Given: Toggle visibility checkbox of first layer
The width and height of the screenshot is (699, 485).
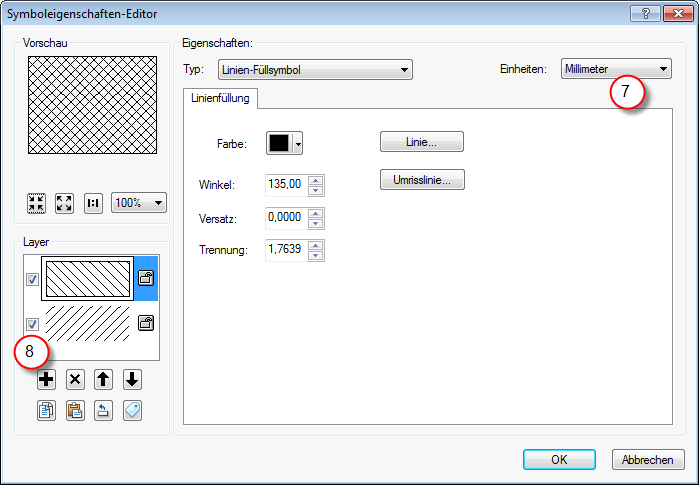Looking at the screenshot, I should point(32,280).
